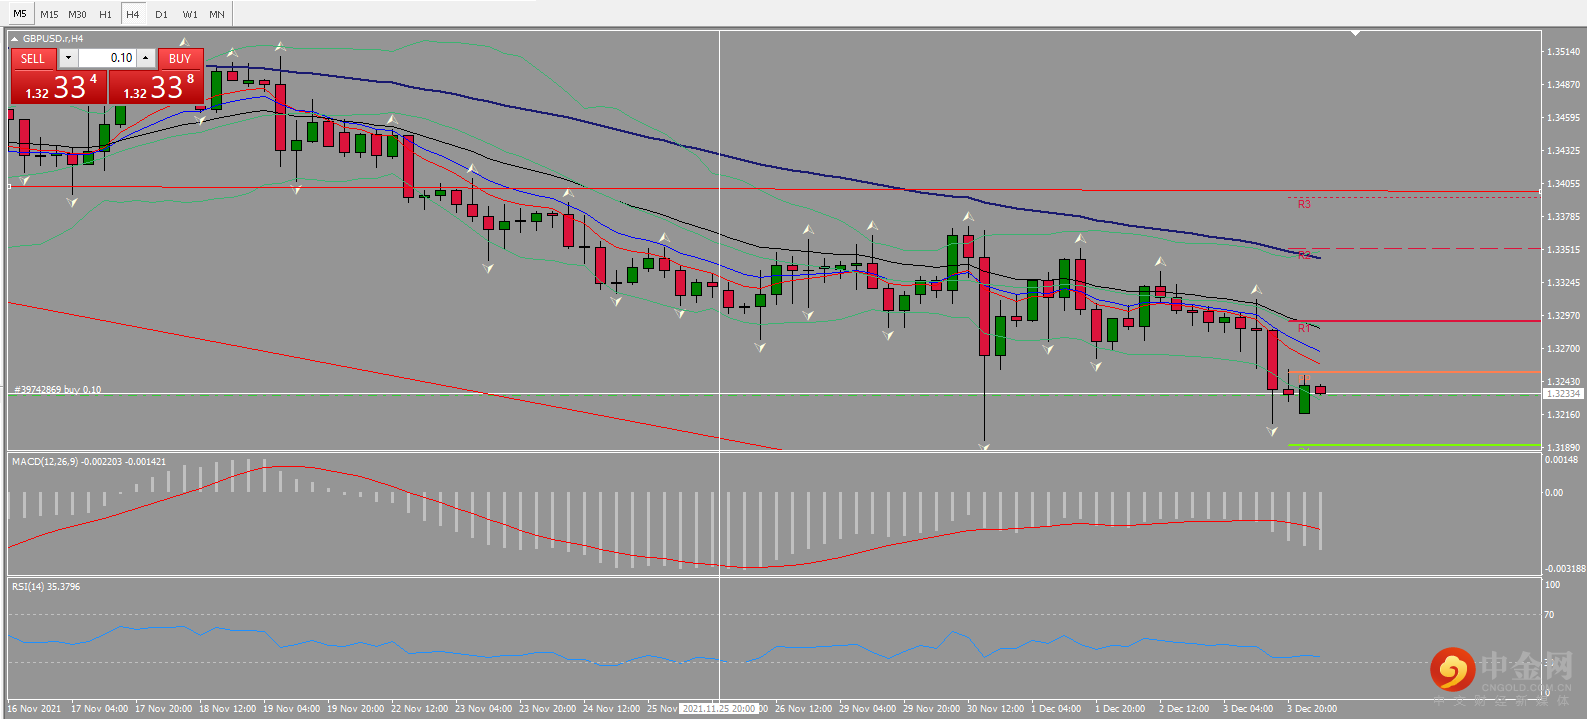This screenshot has width=1587, height=719.
Task: Change the chart period to M30
Action: click(x=77, y=14)
